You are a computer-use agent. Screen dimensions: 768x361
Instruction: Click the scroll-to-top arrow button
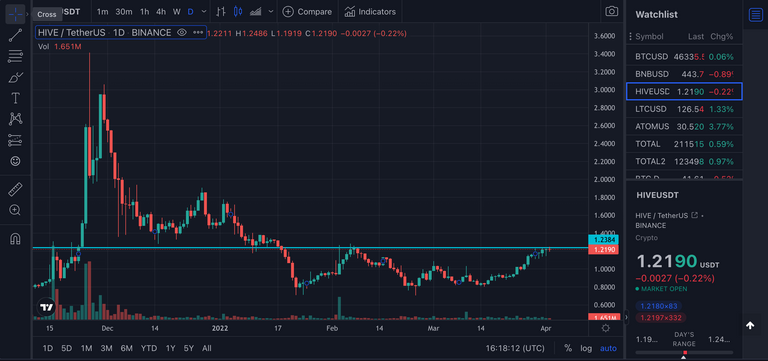(x=750, y=326)
